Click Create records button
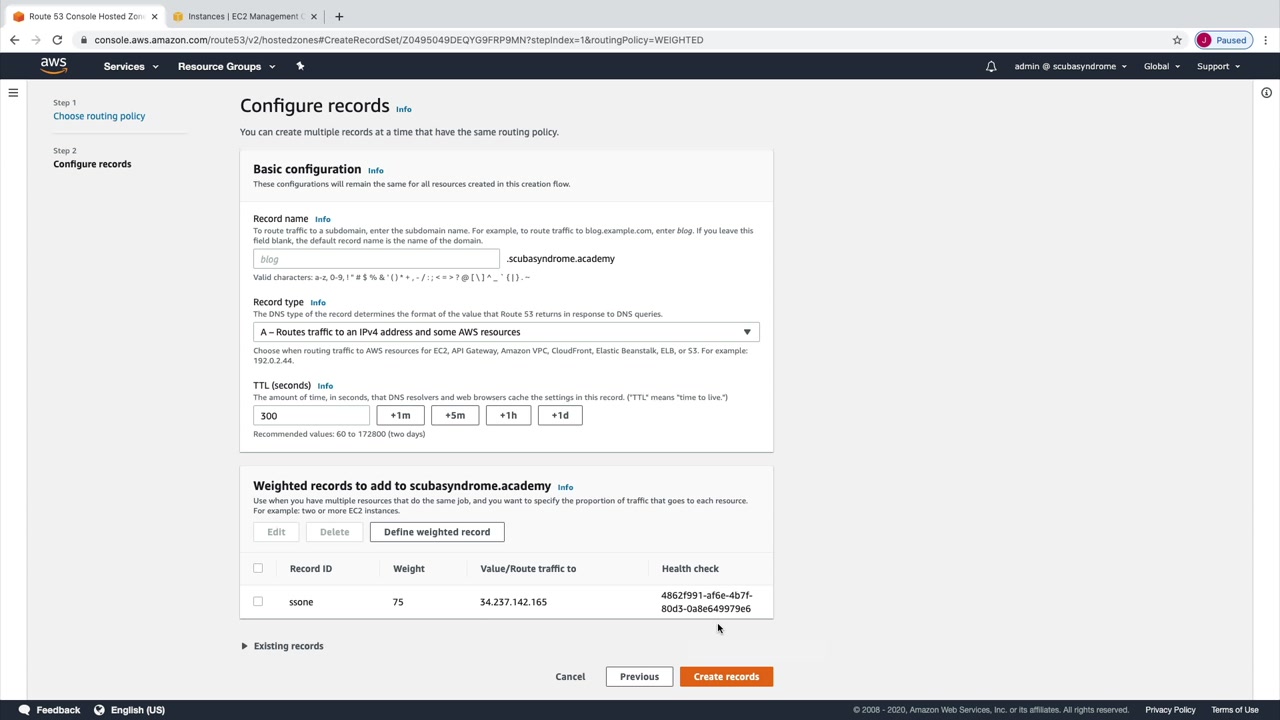1280x720 pixels. coord(726,677)
